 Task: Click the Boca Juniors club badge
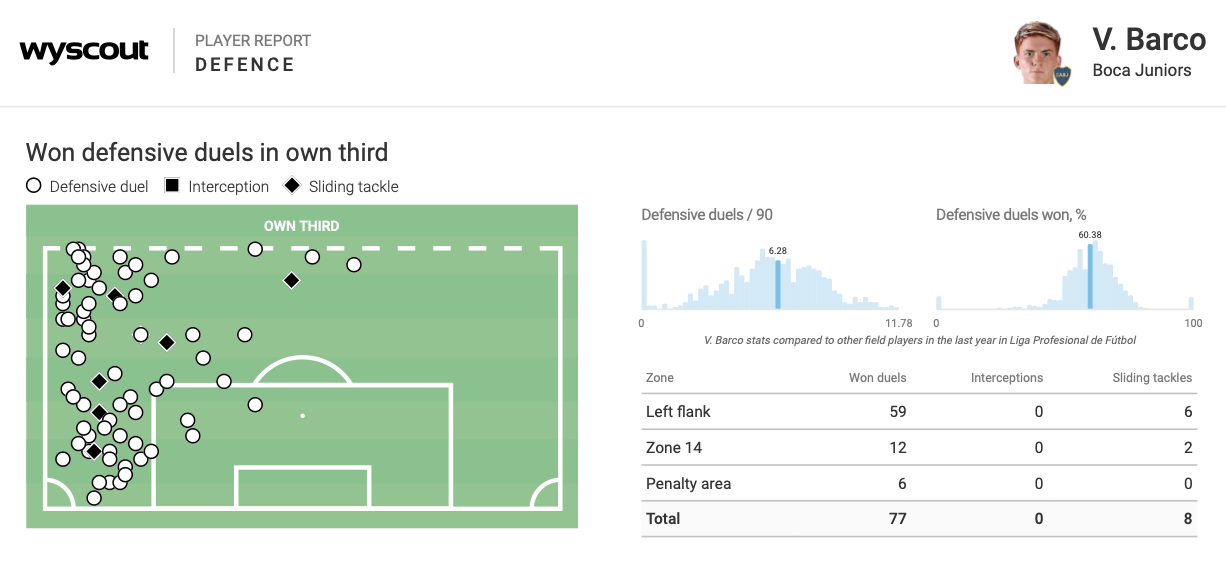coord(1062,75)
